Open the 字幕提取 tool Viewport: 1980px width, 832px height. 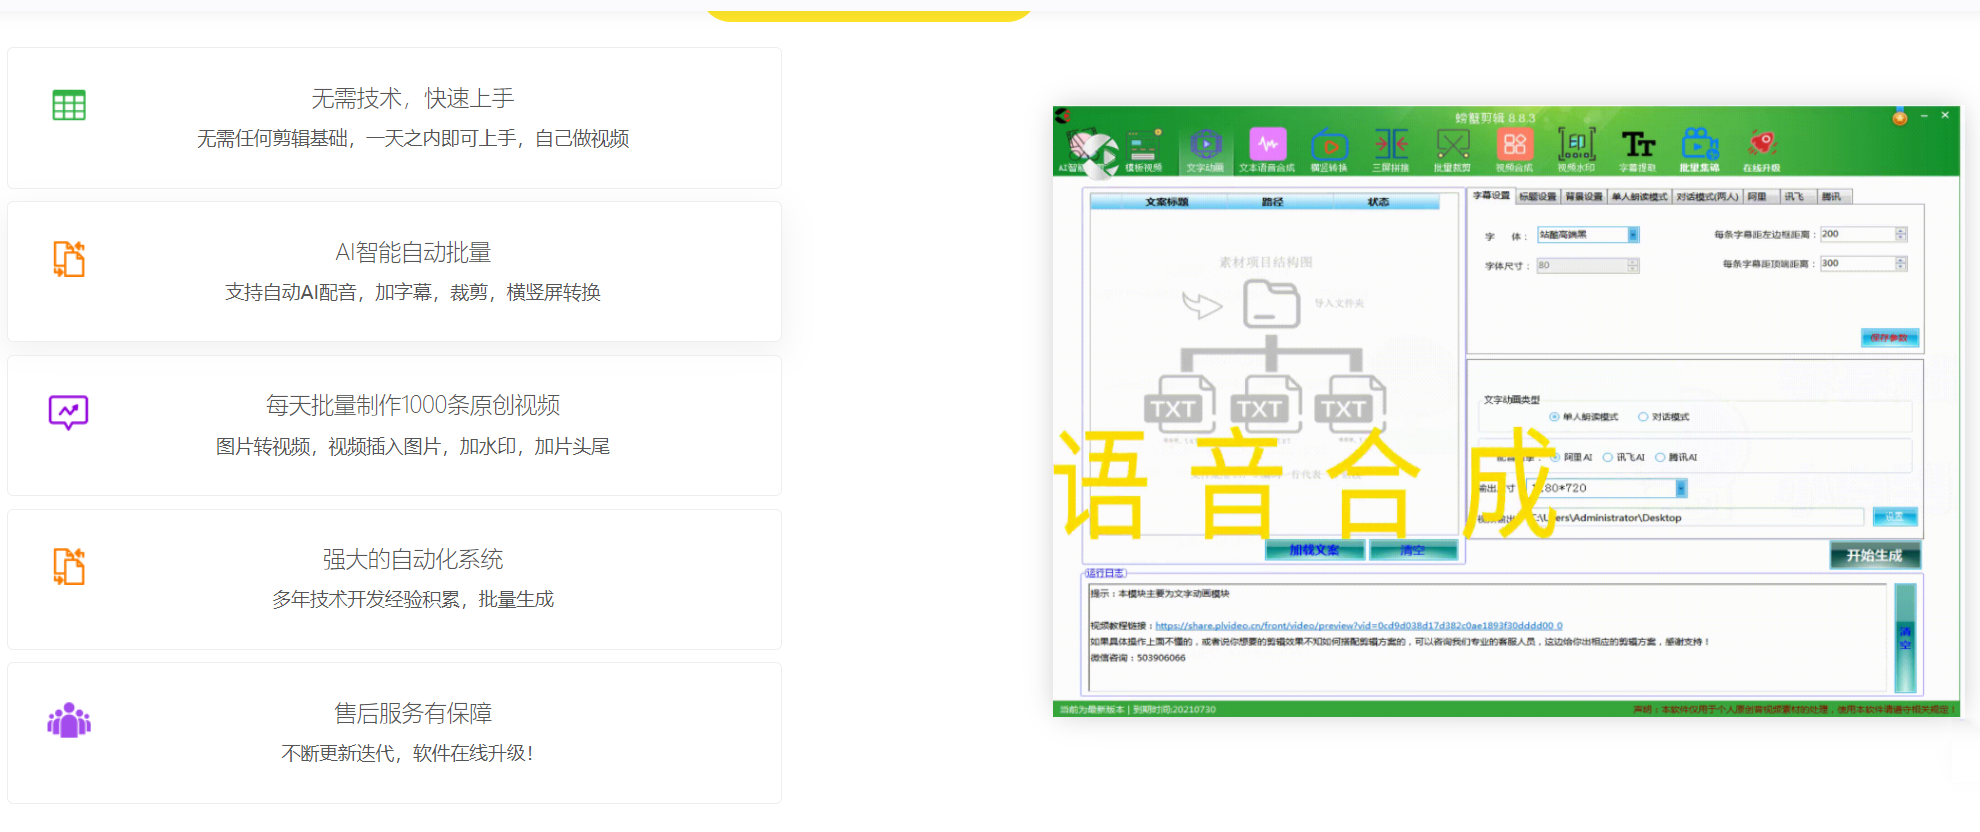(1638, 151)
